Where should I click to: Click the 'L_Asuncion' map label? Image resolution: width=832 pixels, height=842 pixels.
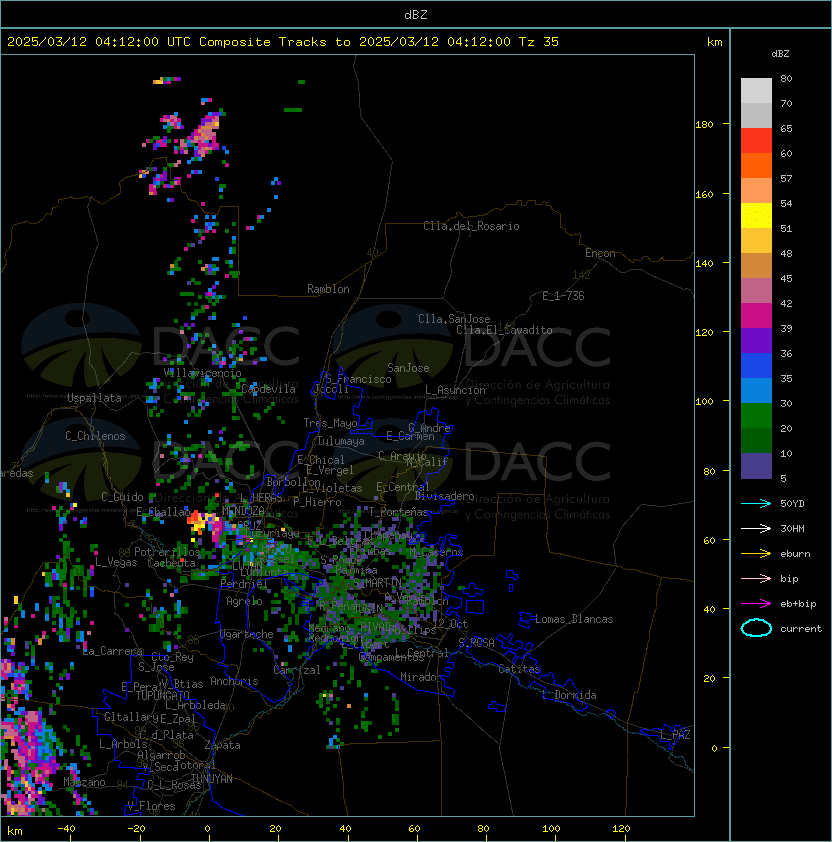[x=455, y=390]
